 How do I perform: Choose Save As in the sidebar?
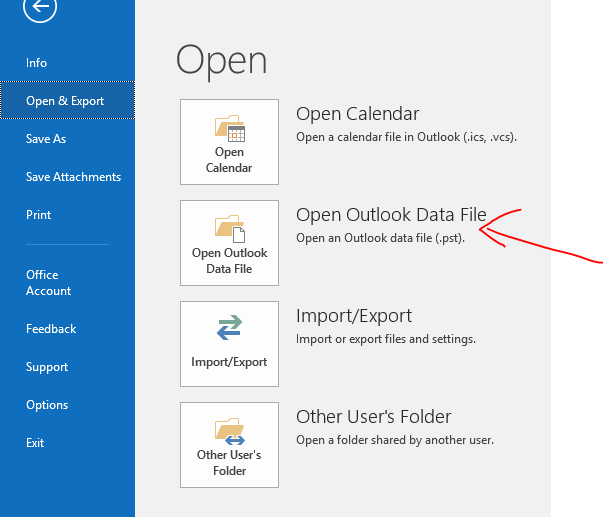[x=46, y=138]
